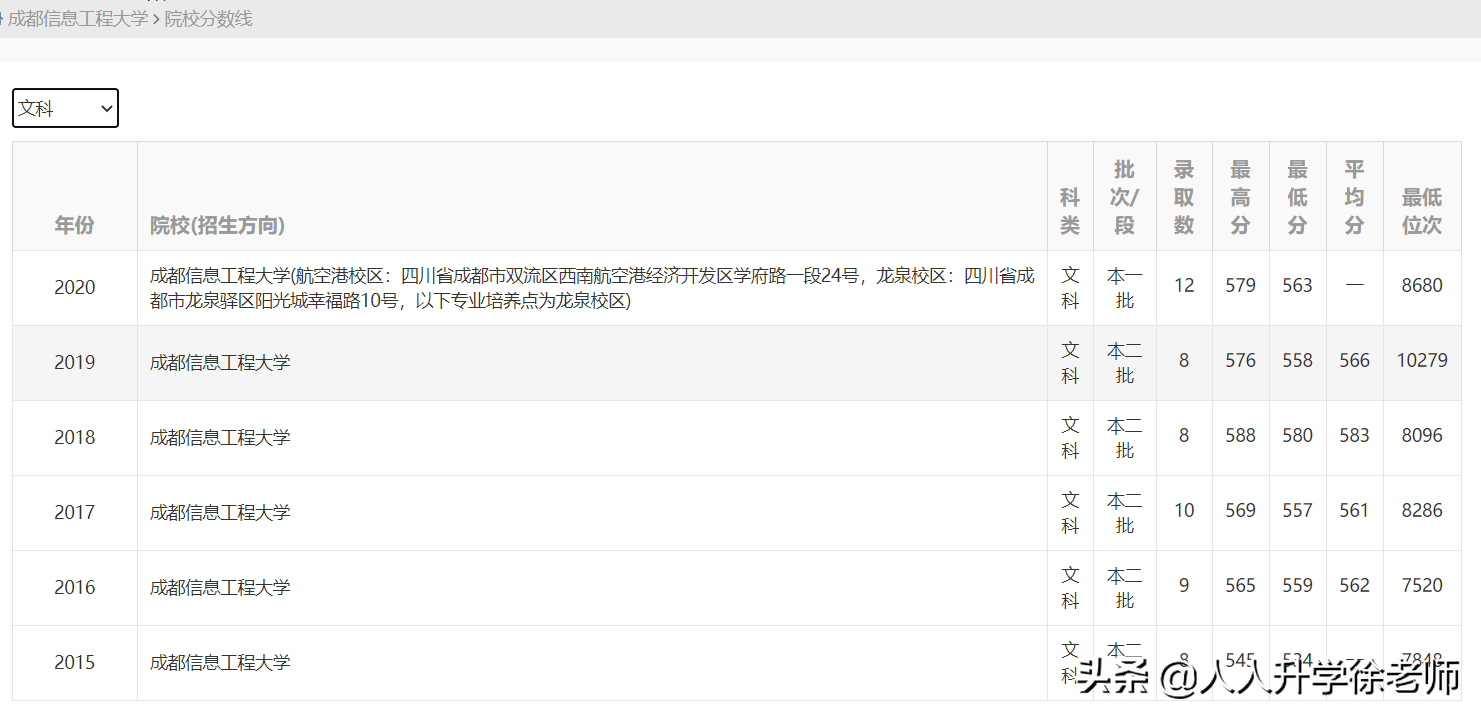Select 成都信息工程大学 in the 2015 row
The width and height of the screenshot is (1481, 717).
(x=220, y=662)
